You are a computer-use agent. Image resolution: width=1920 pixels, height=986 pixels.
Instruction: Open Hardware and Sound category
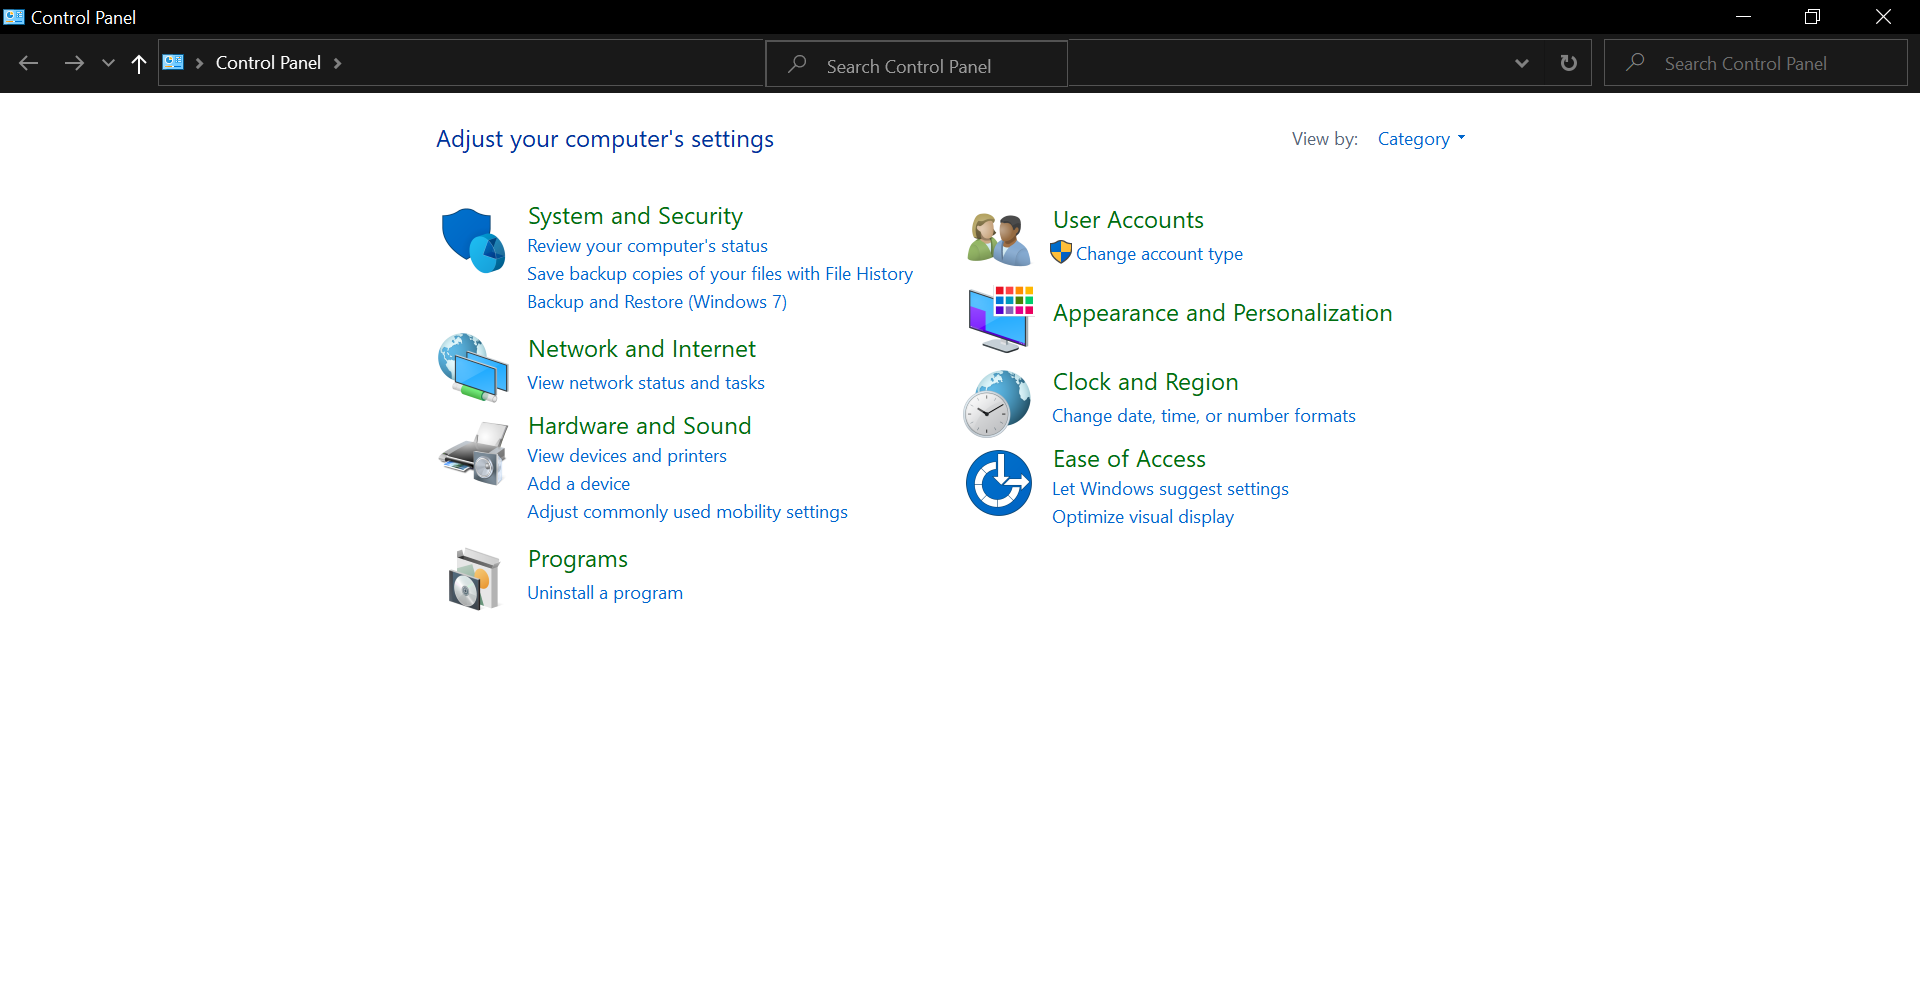point(640,426)
